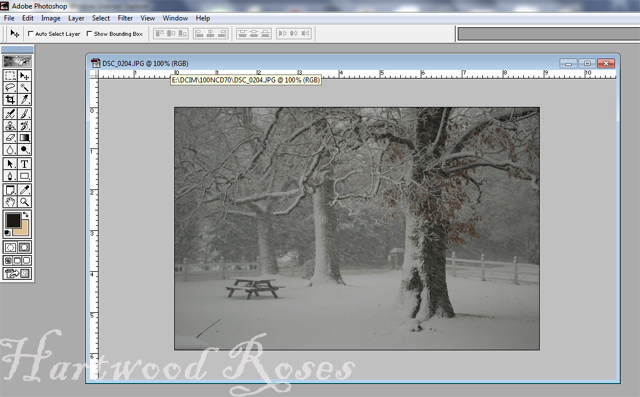Open the Help menu
640x397 pixels.
(202, 18)
